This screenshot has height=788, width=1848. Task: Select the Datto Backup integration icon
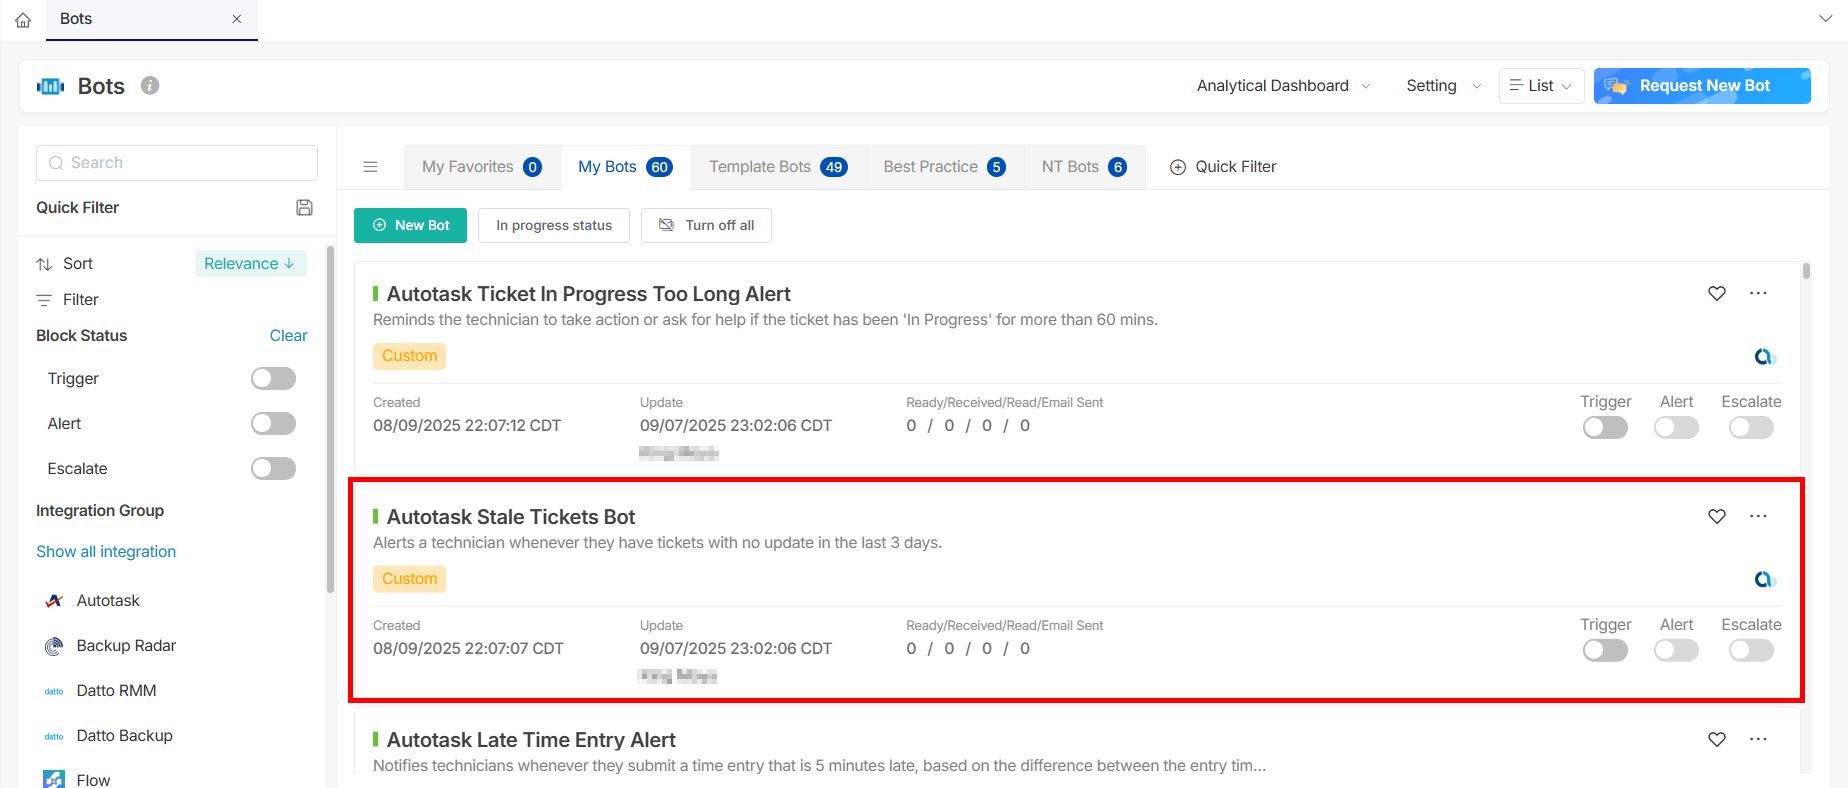54,736
